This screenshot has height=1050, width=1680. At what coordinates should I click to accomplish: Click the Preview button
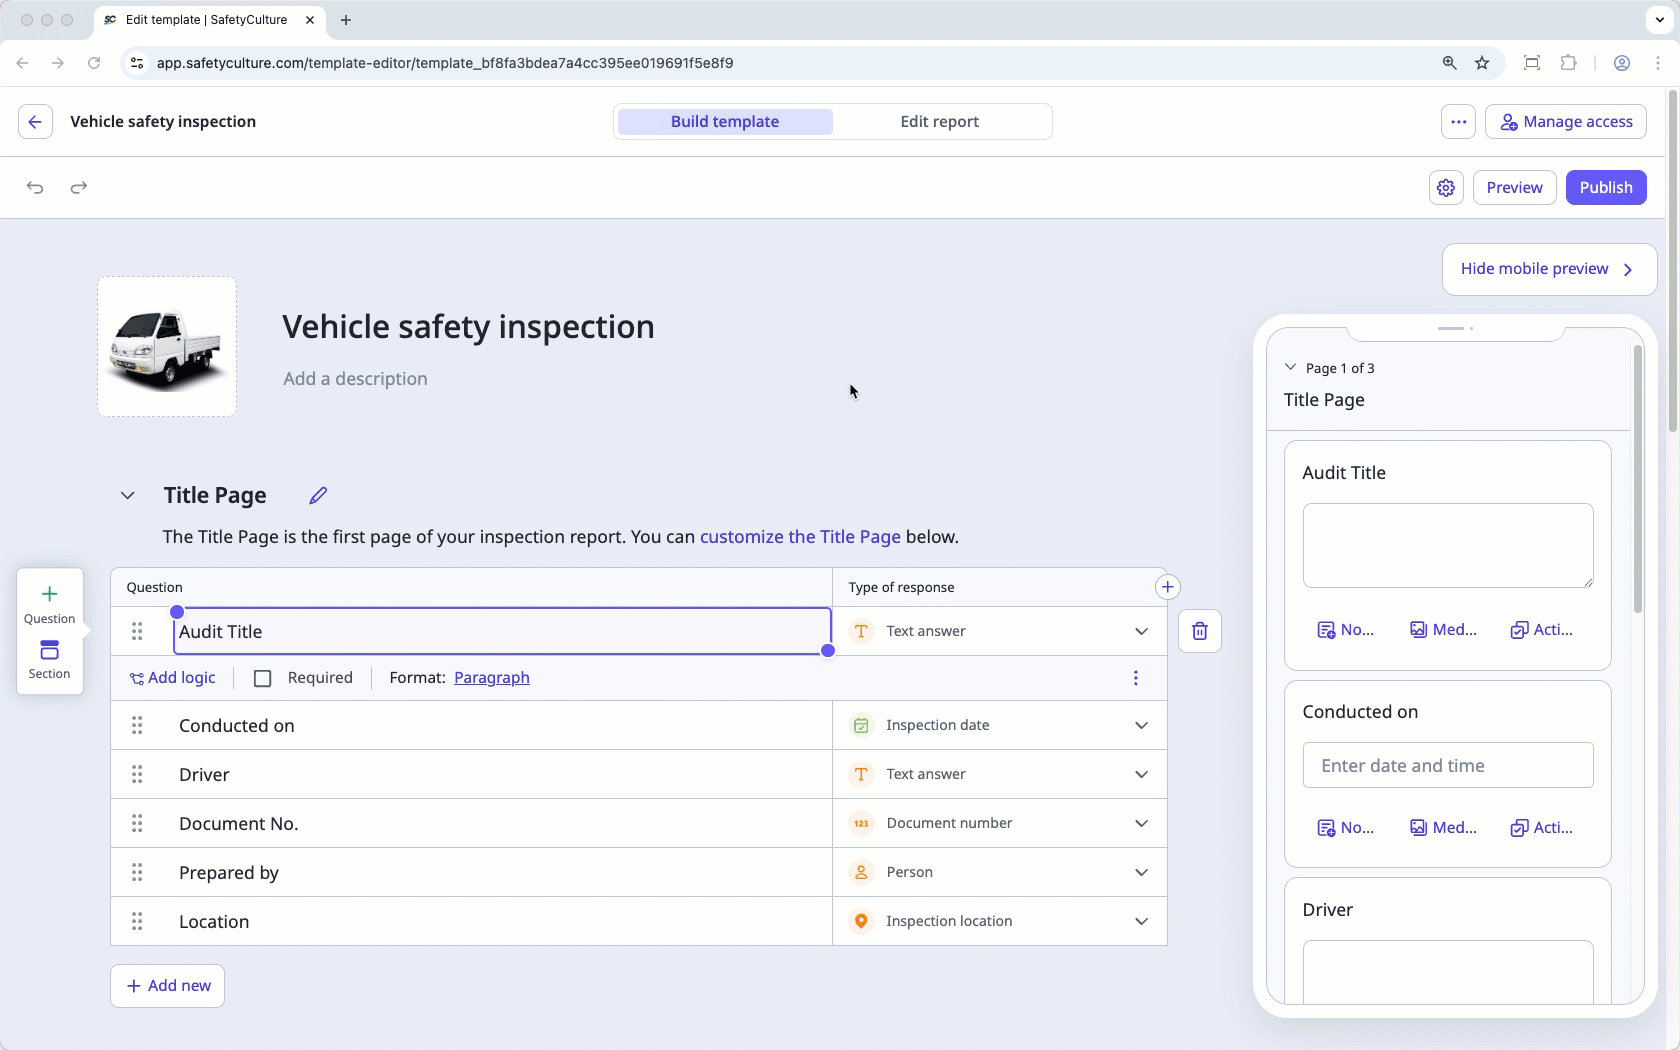click(x=1514, y=188)
